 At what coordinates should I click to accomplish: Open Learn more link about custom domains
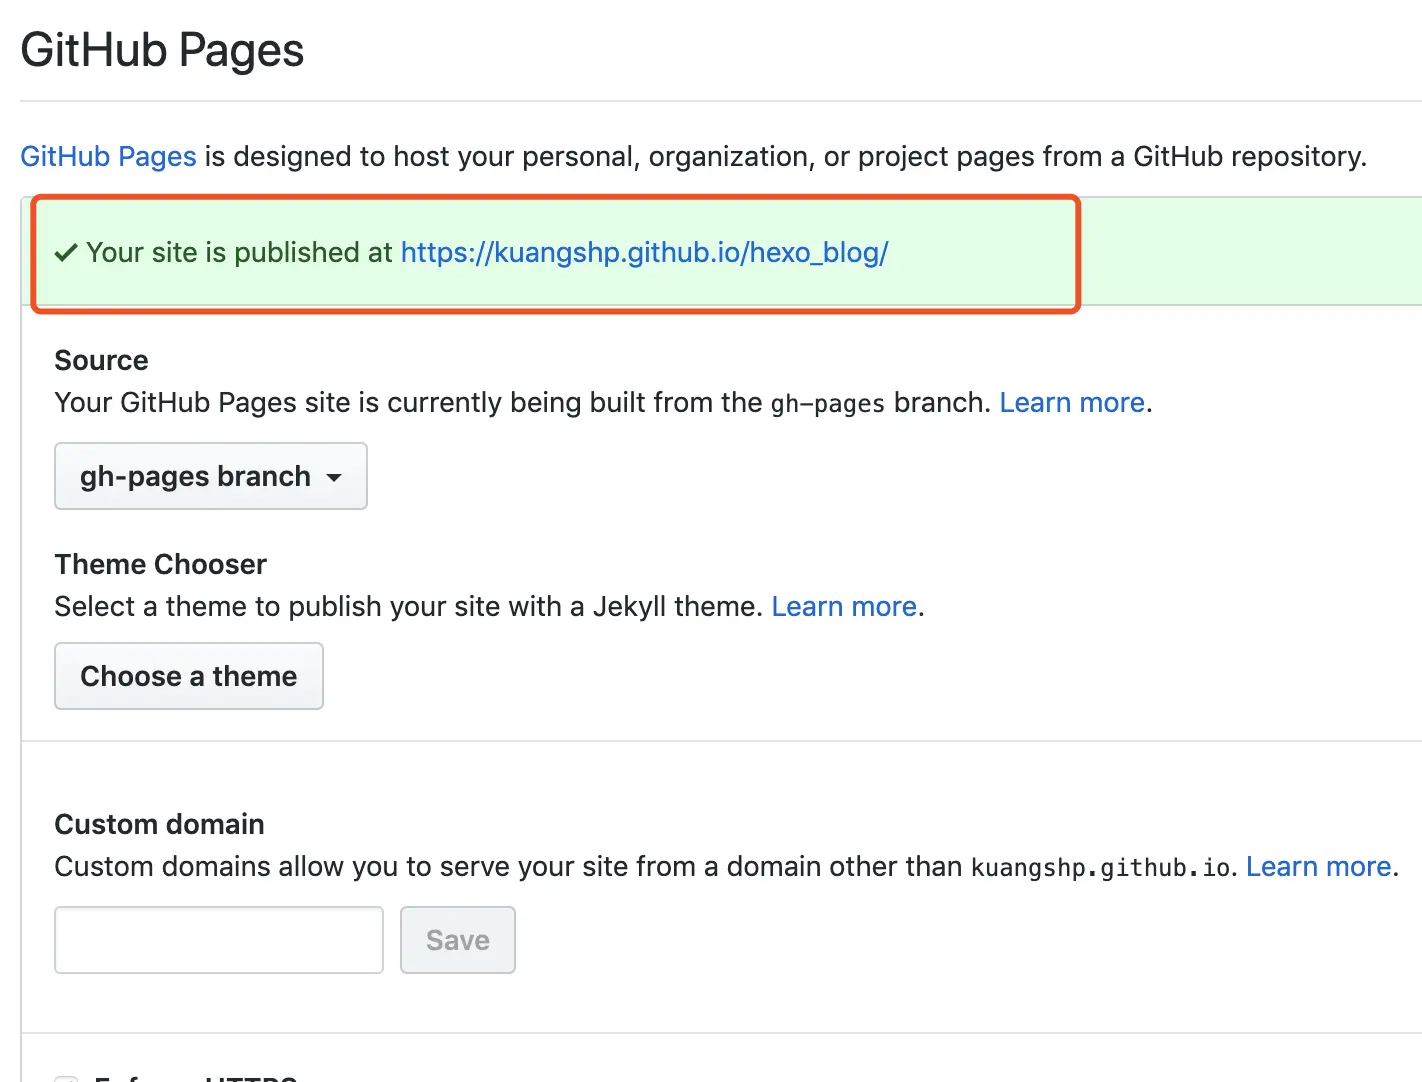(1319, 867)
